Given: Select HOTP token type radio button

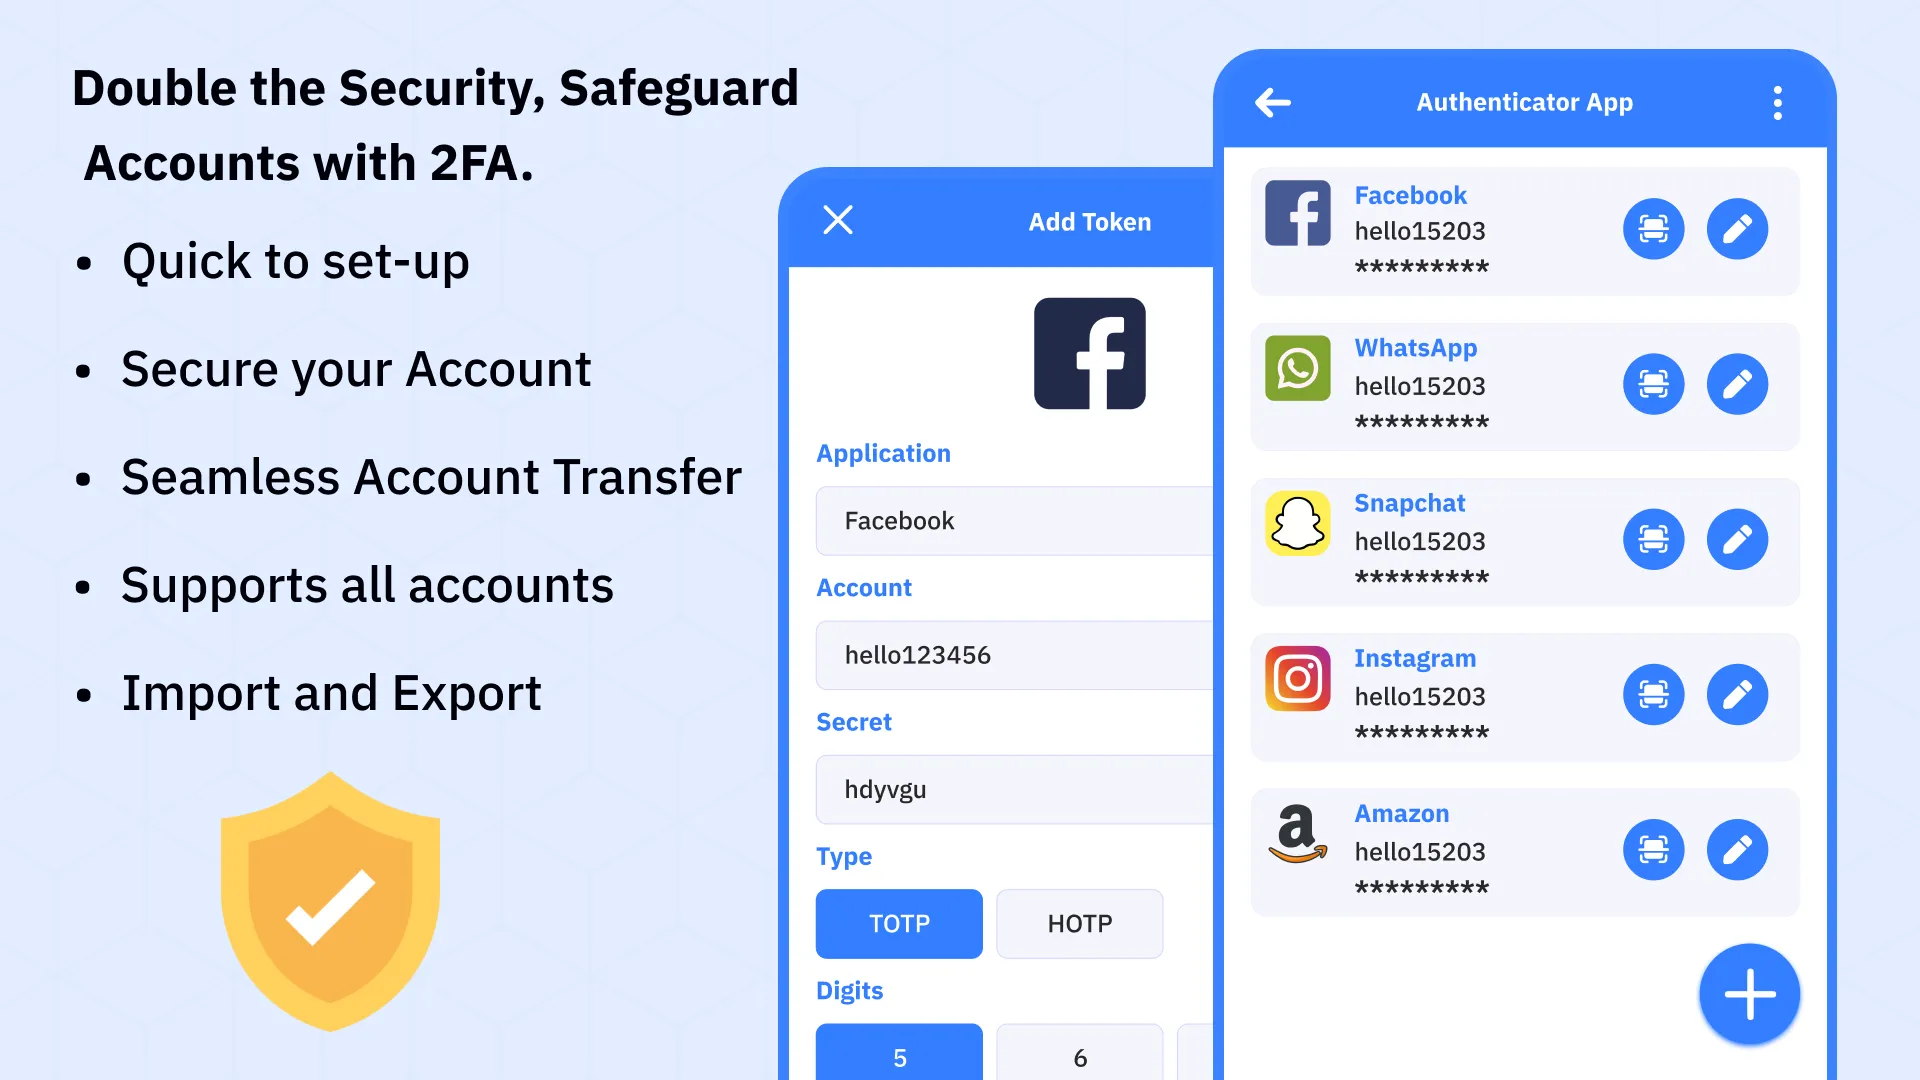Looking at the screenshot, I should click(x=1080, y=923).
